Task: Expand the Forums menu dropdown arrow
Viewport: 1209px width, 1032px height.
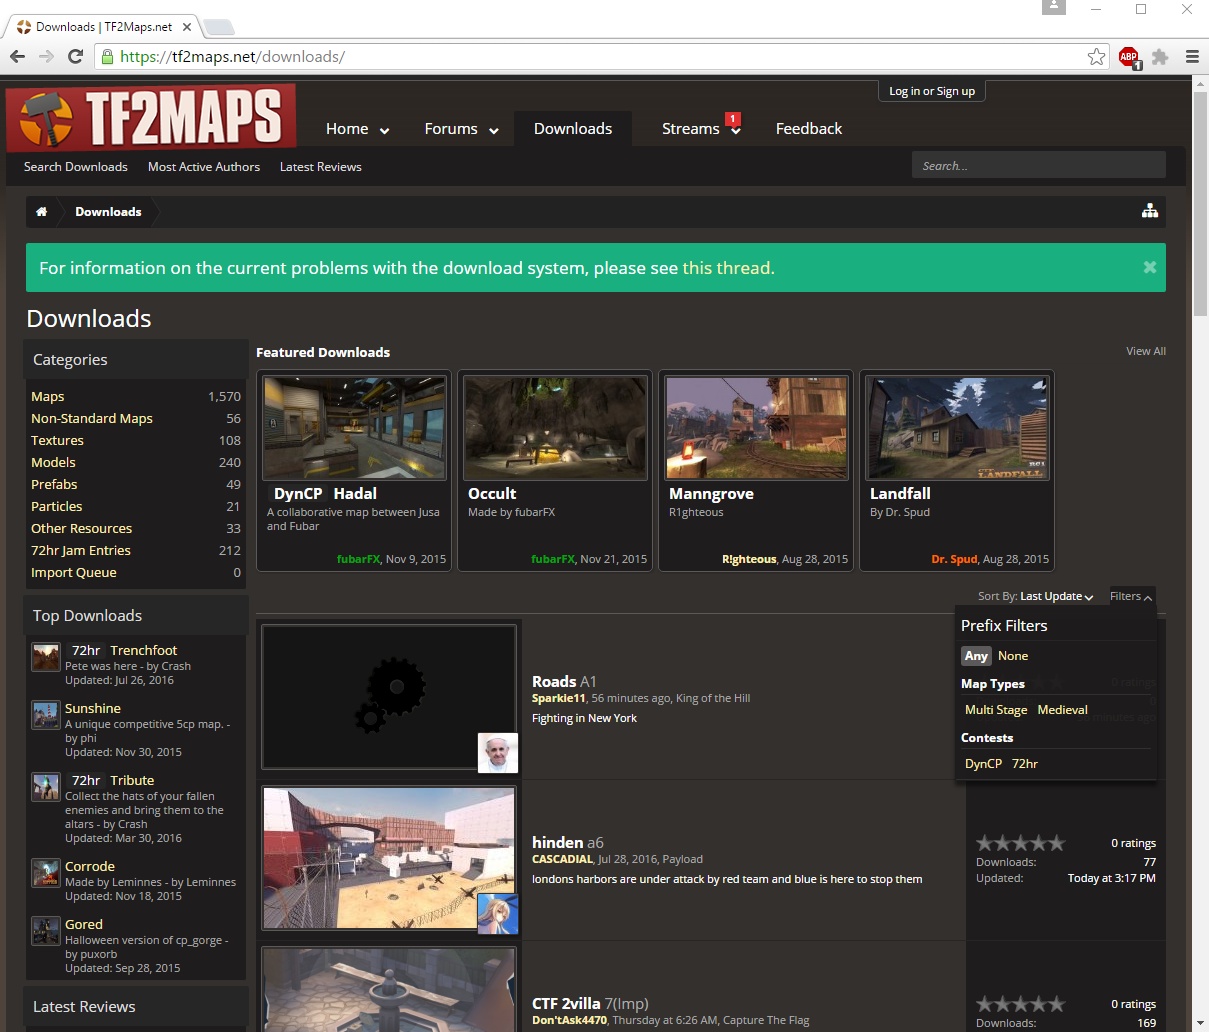Action: pos(493,130)
